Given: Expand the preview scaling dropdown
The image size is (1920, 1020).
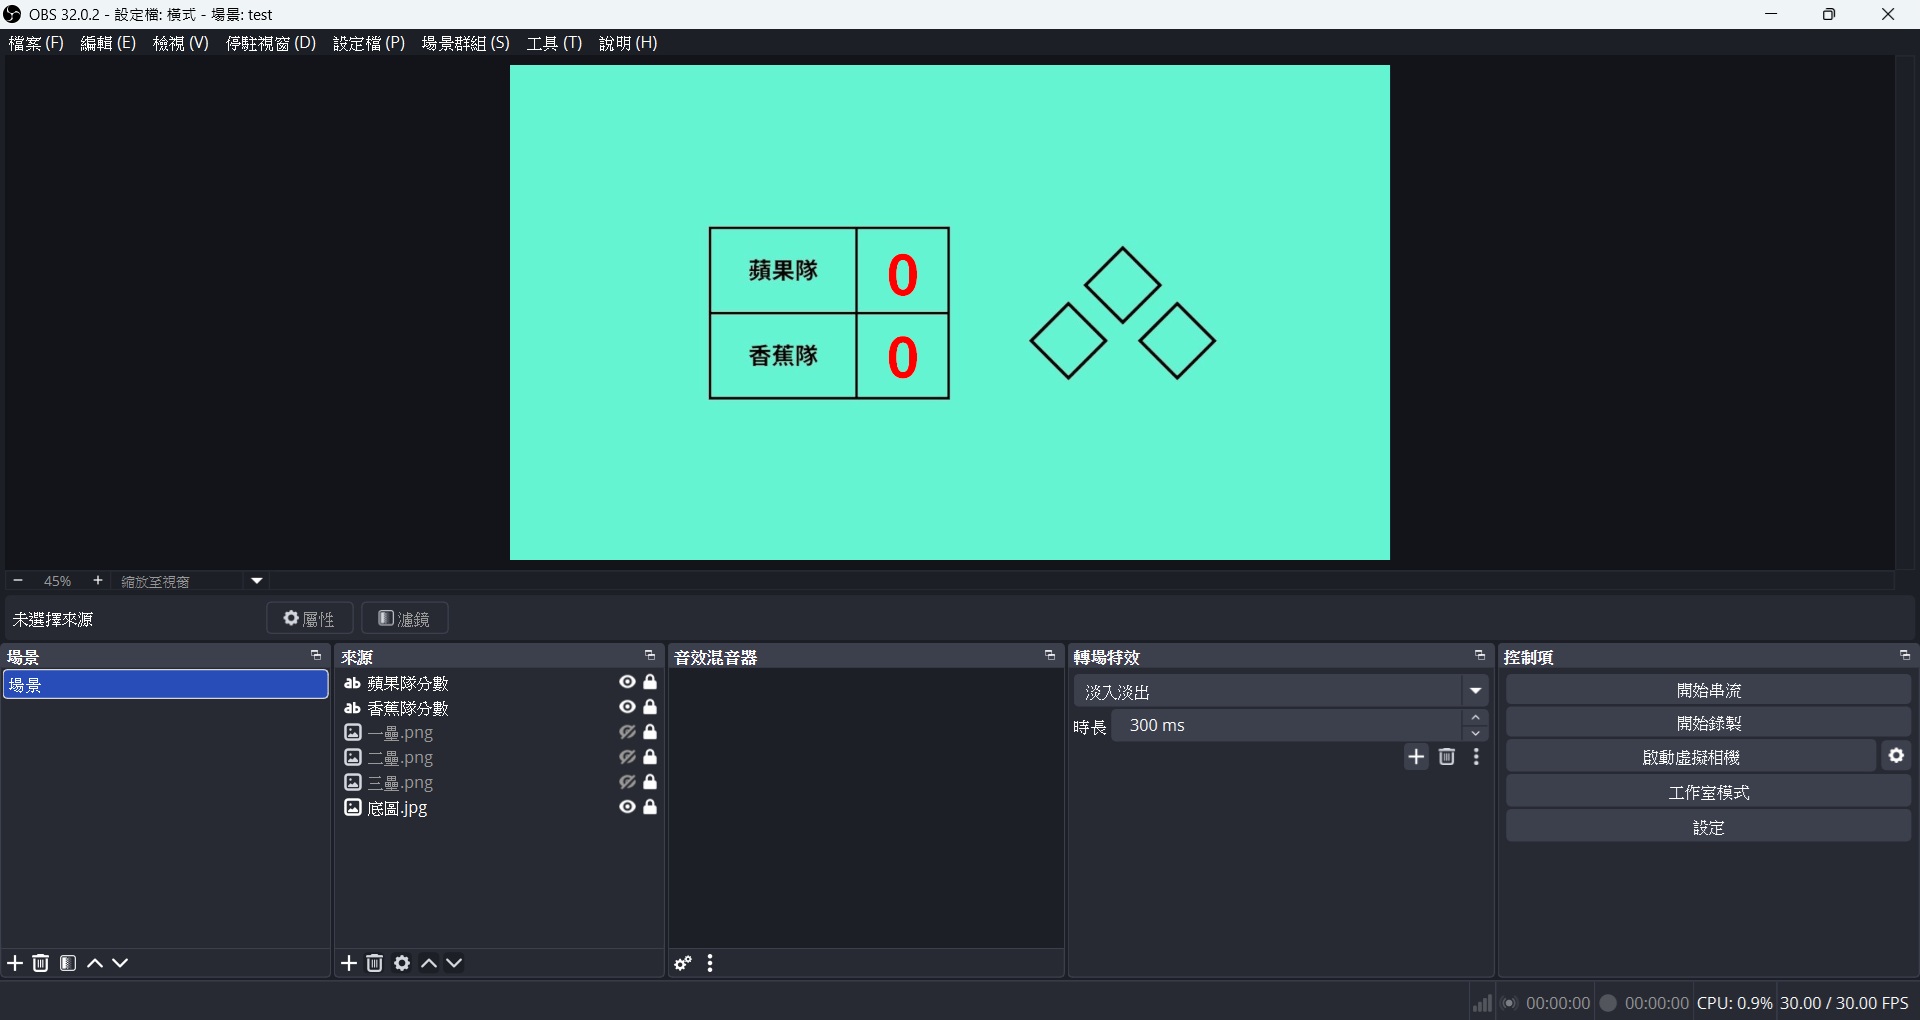Looking at the screenshot, I should coord(257,581).
